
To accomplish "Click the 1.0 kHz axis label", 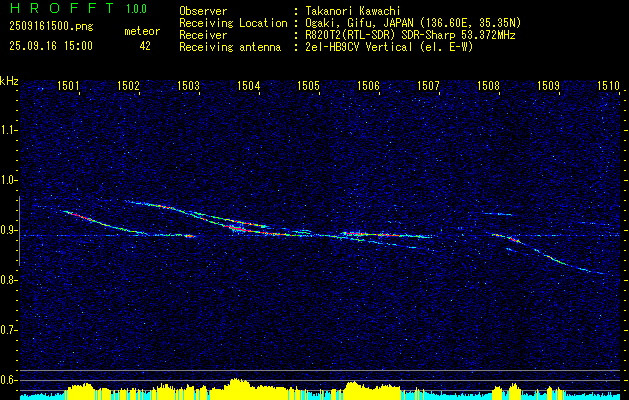I will coord(8,181).
